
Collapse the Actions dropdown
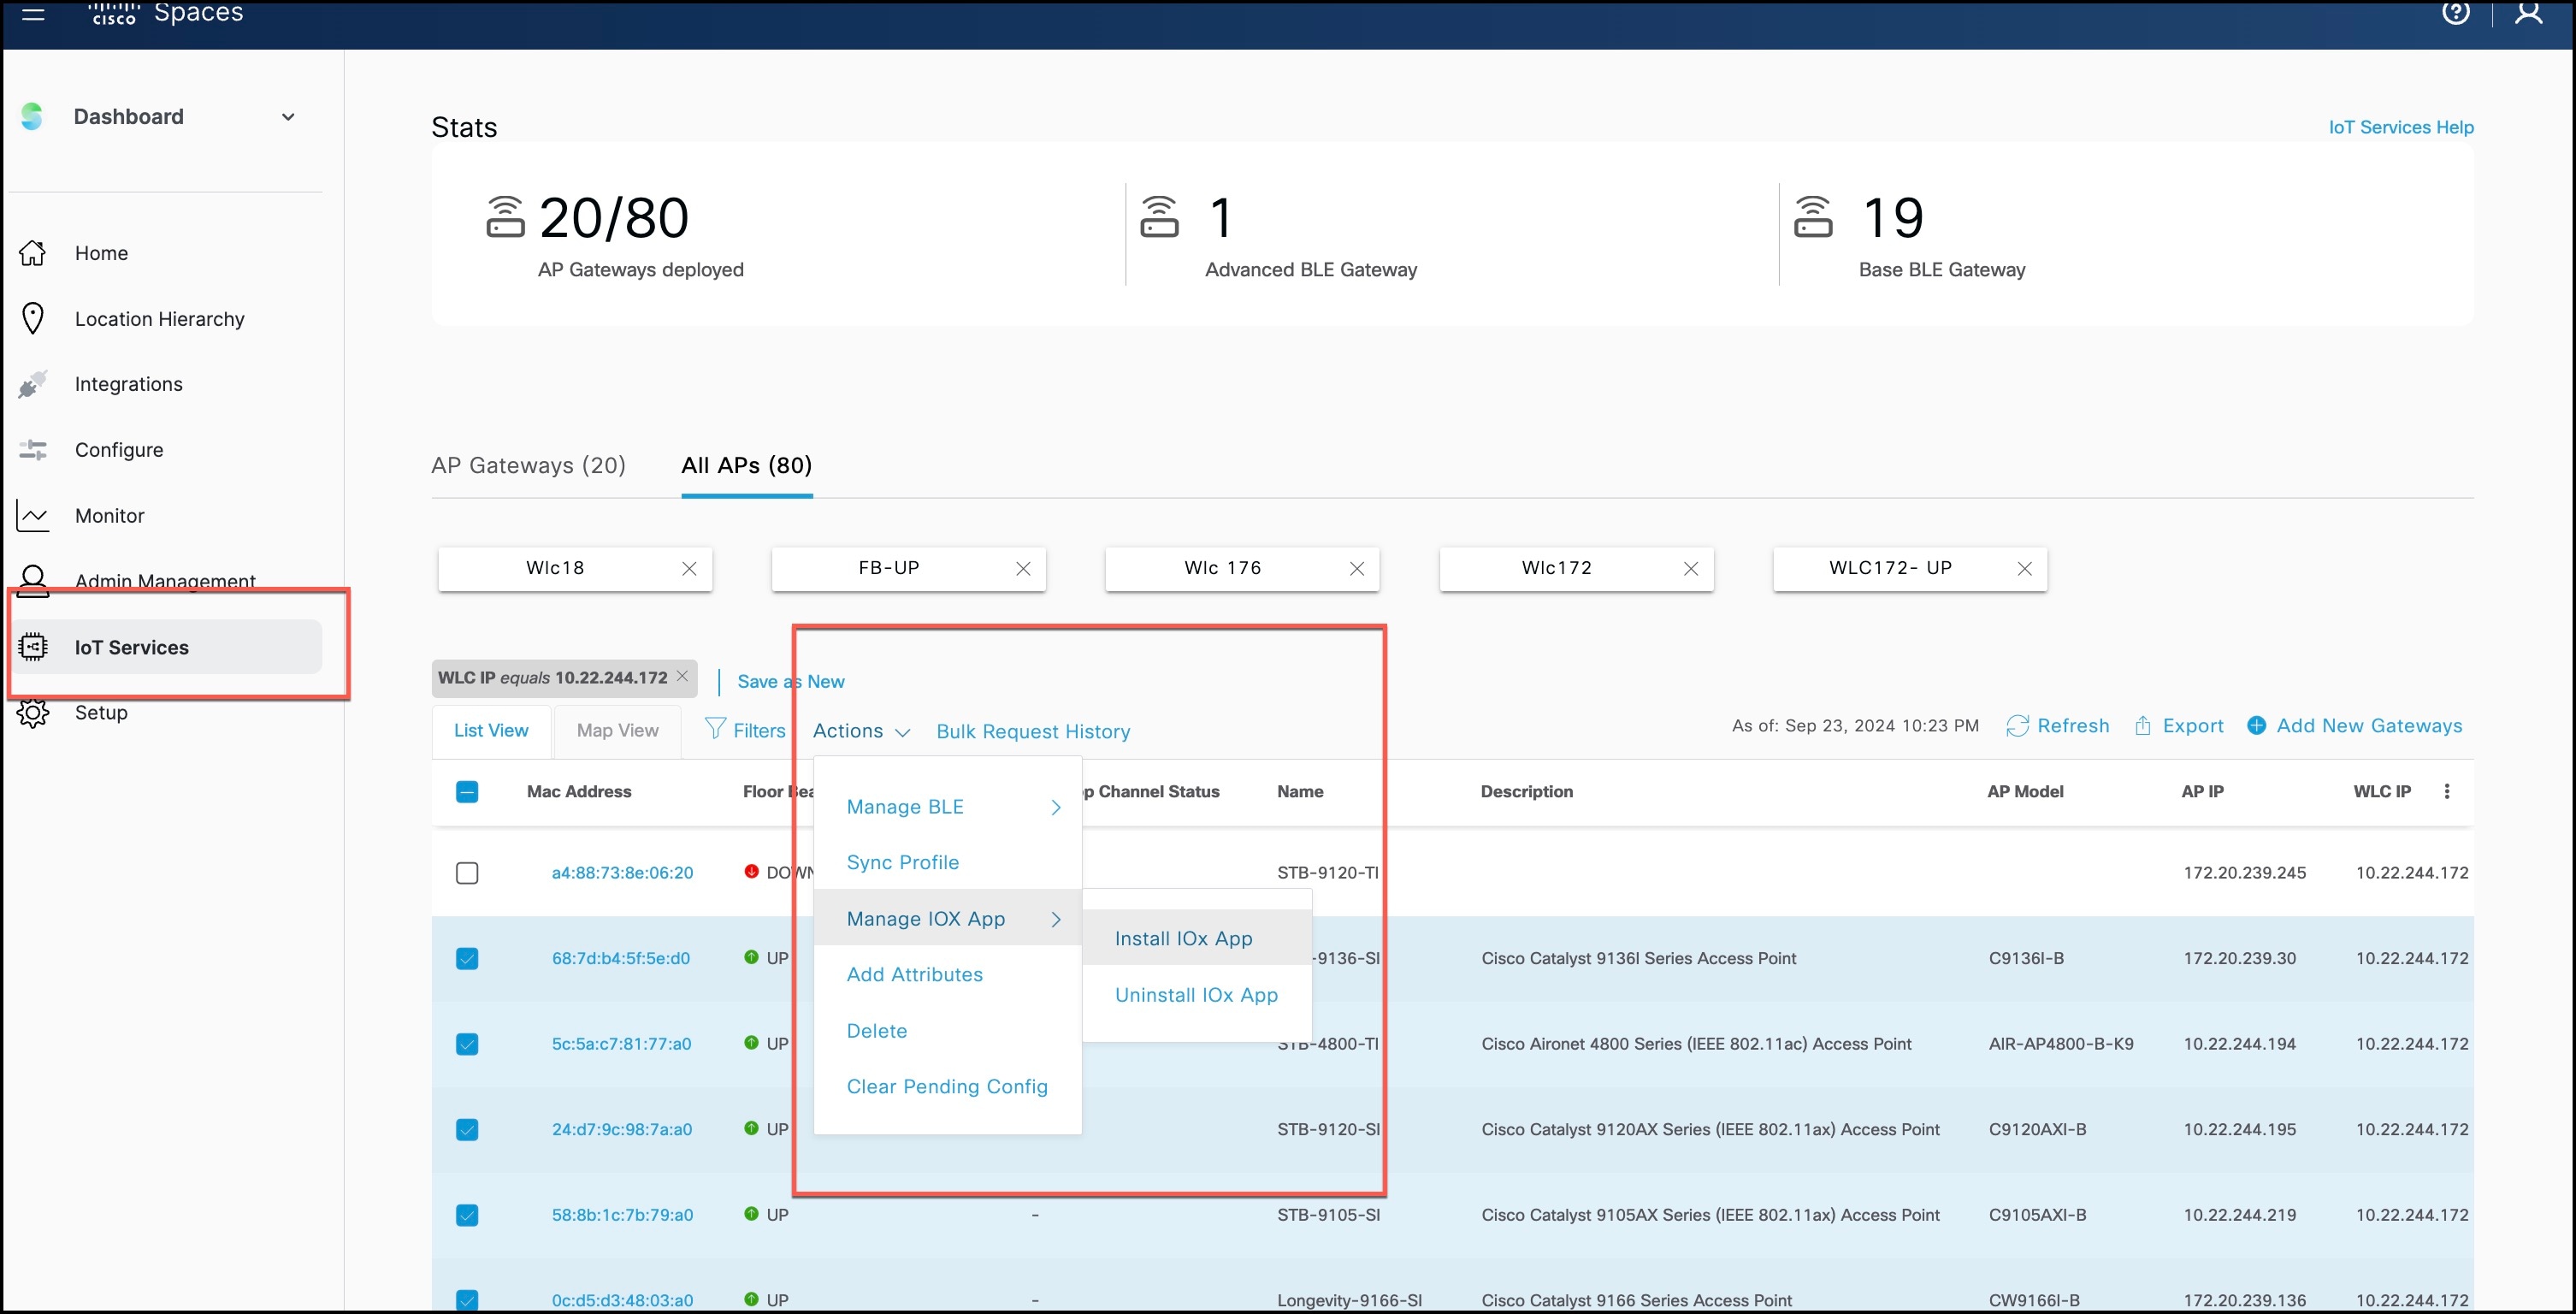pos(861,731)
